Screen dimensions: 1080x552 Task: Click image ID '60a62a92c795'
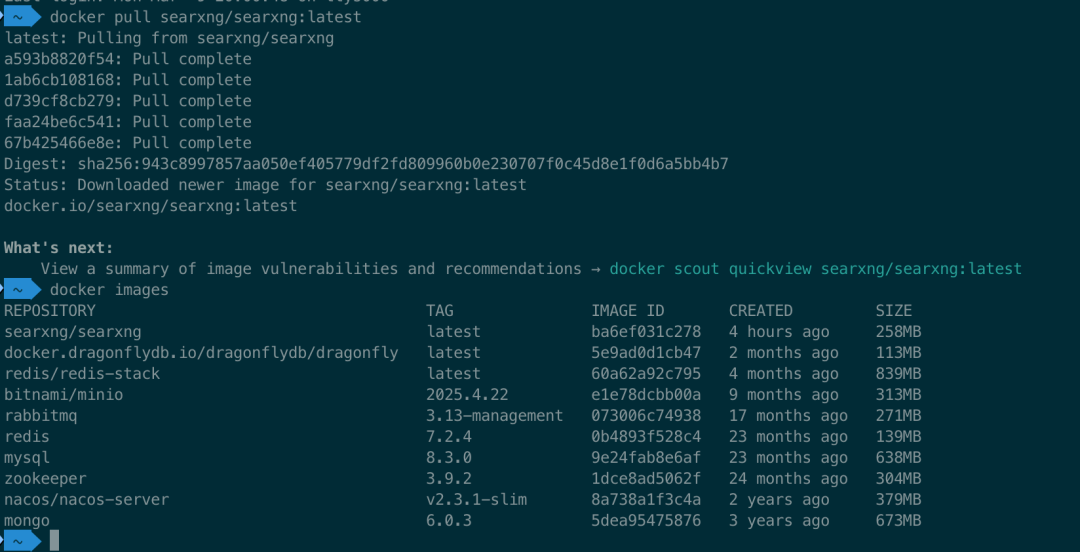tap(646, 374)
